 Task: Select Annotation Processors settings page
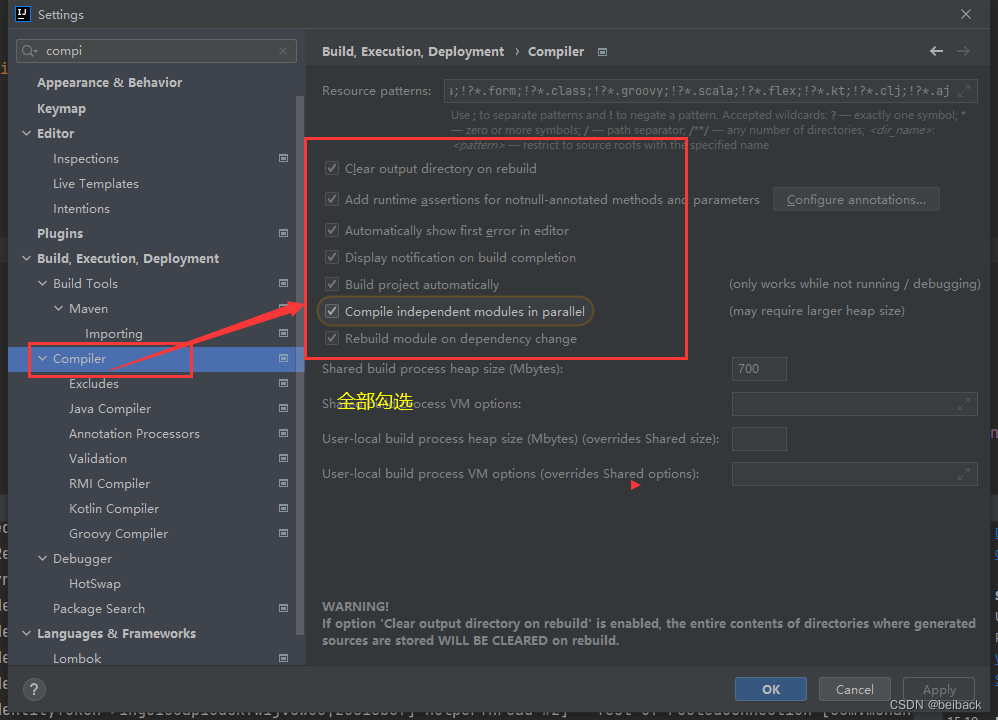point(134,434)
